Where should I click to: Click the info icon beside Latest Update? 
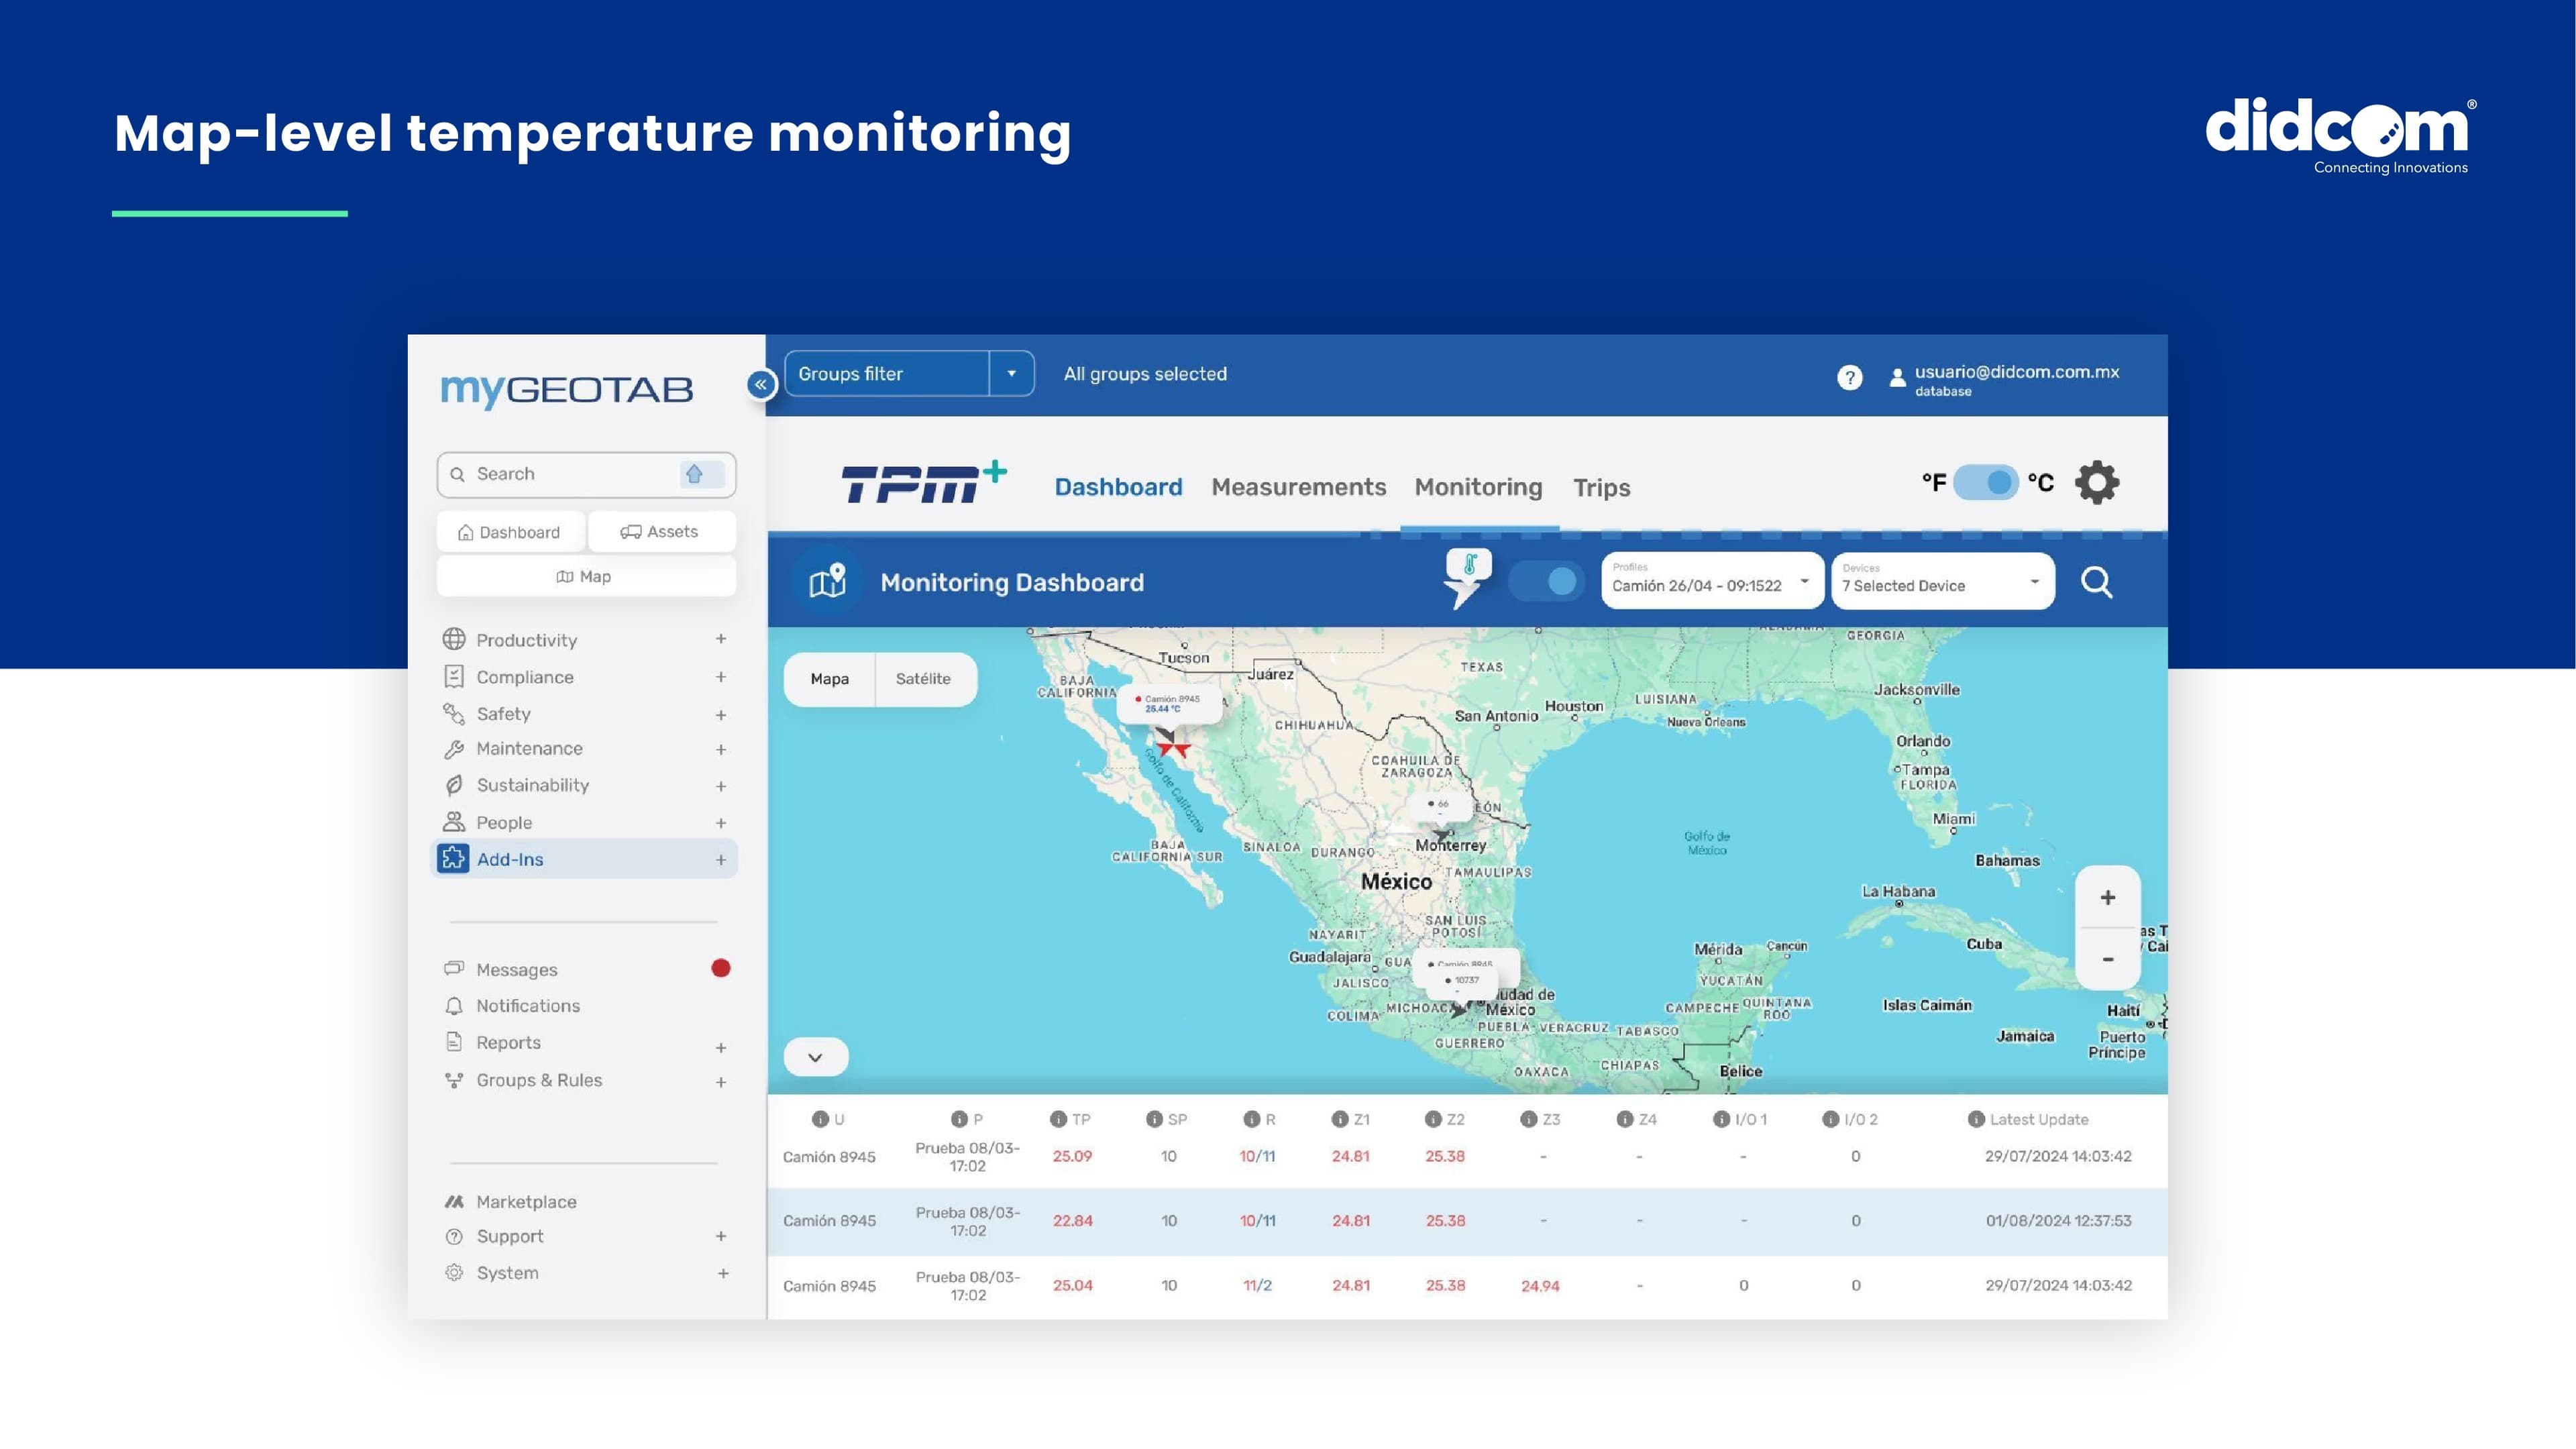(x=1976, y=1119)
